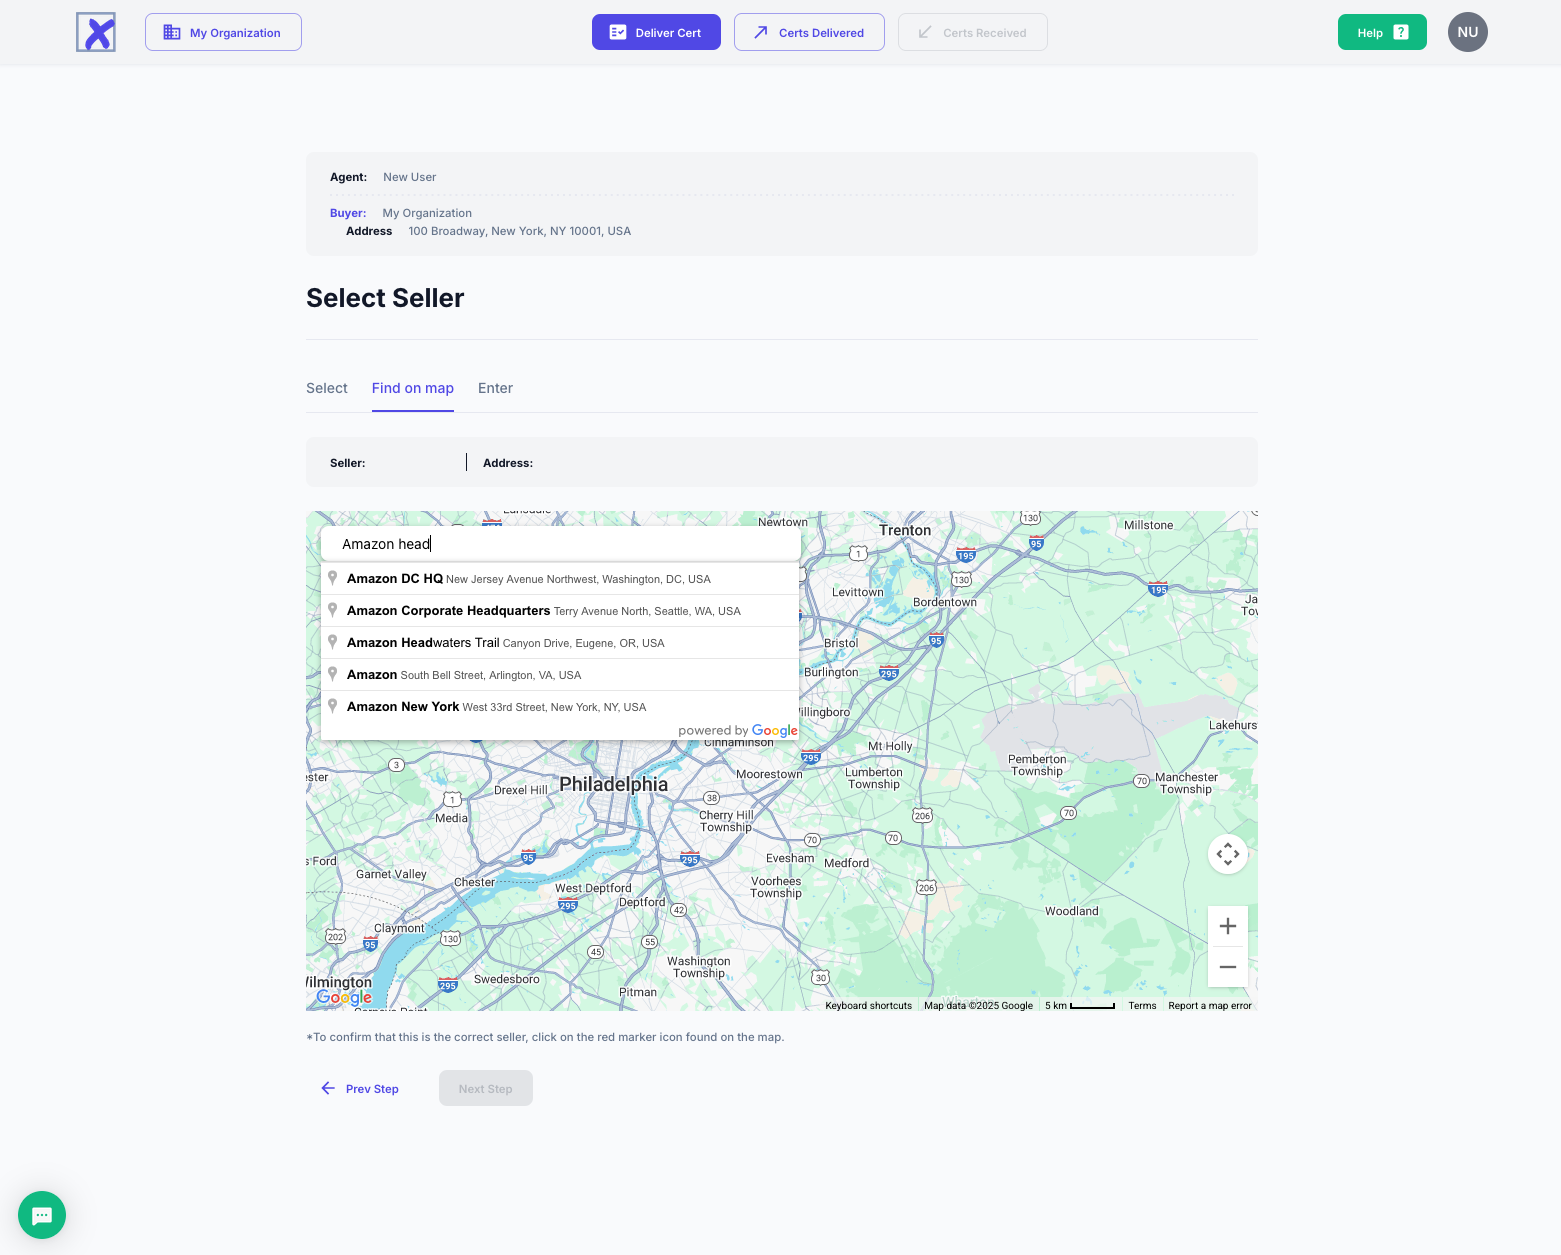Viewport: 1561px width, 1255px height.
Task: Open map Keyboard shortcuts
Action: click(868, 1006)
